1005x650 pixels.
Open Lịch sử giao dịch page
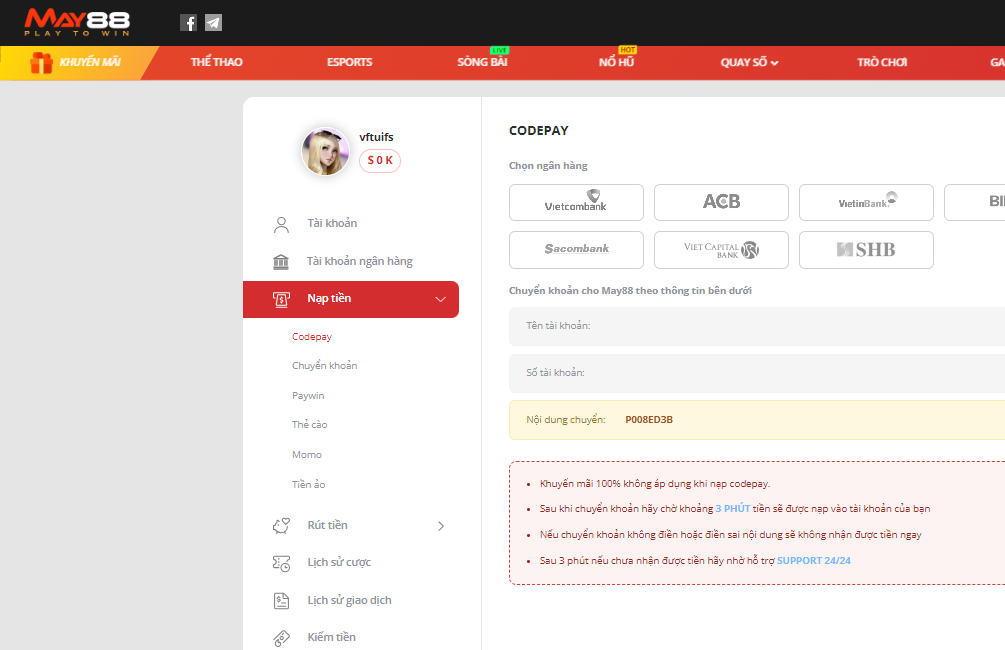click(349, 600)
